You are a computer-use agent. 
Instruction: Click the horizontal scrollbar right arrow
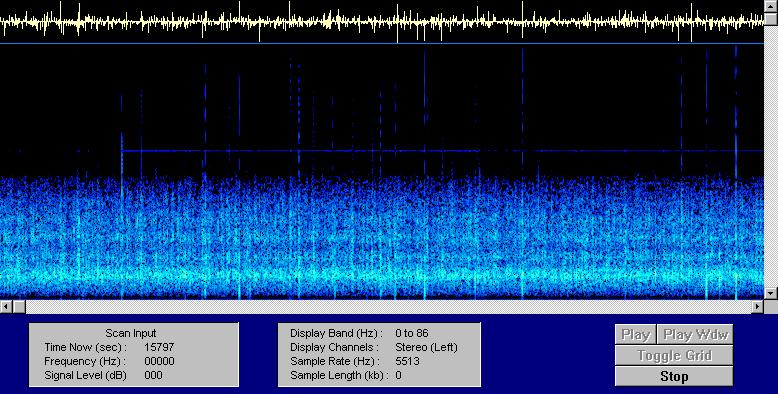[758, 307]
